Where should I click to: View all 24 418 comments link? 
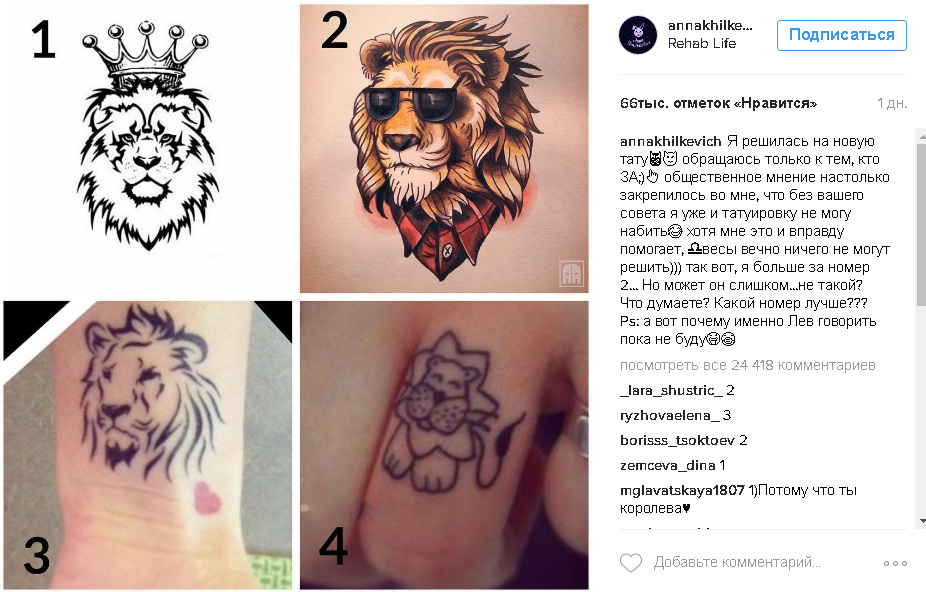point(747,365)
